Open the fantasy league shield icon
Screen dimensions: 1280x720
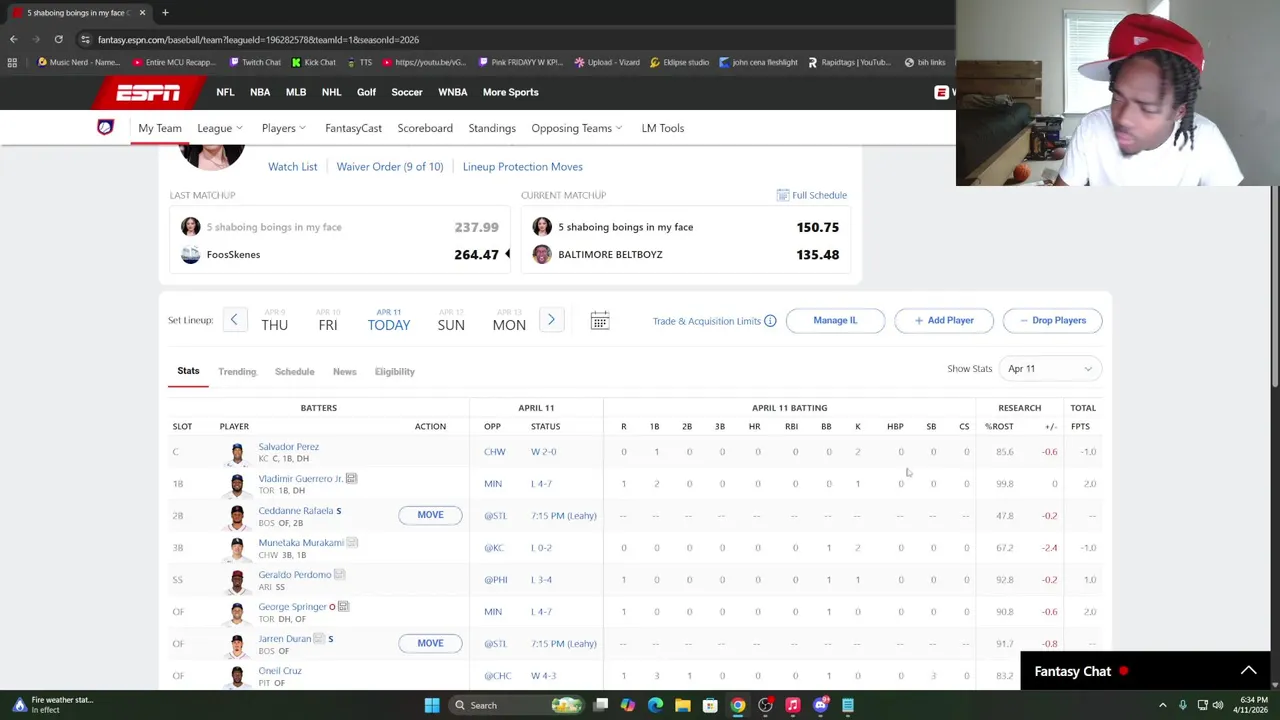click(105, 127)
